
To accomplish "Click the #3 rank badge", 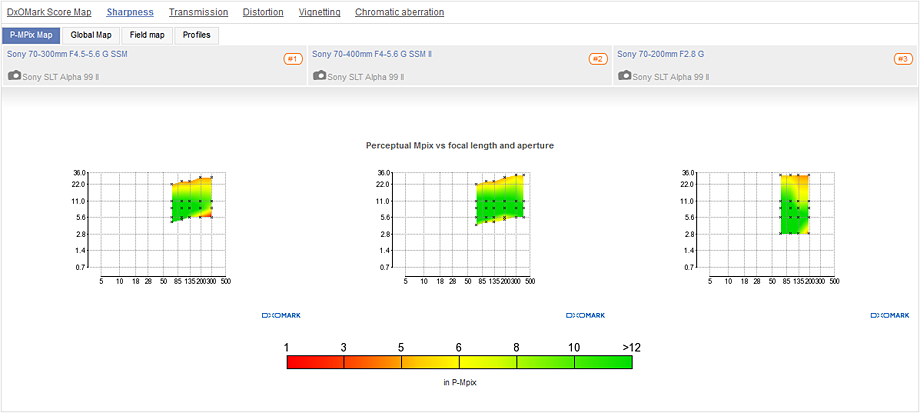I will (903, 59).
